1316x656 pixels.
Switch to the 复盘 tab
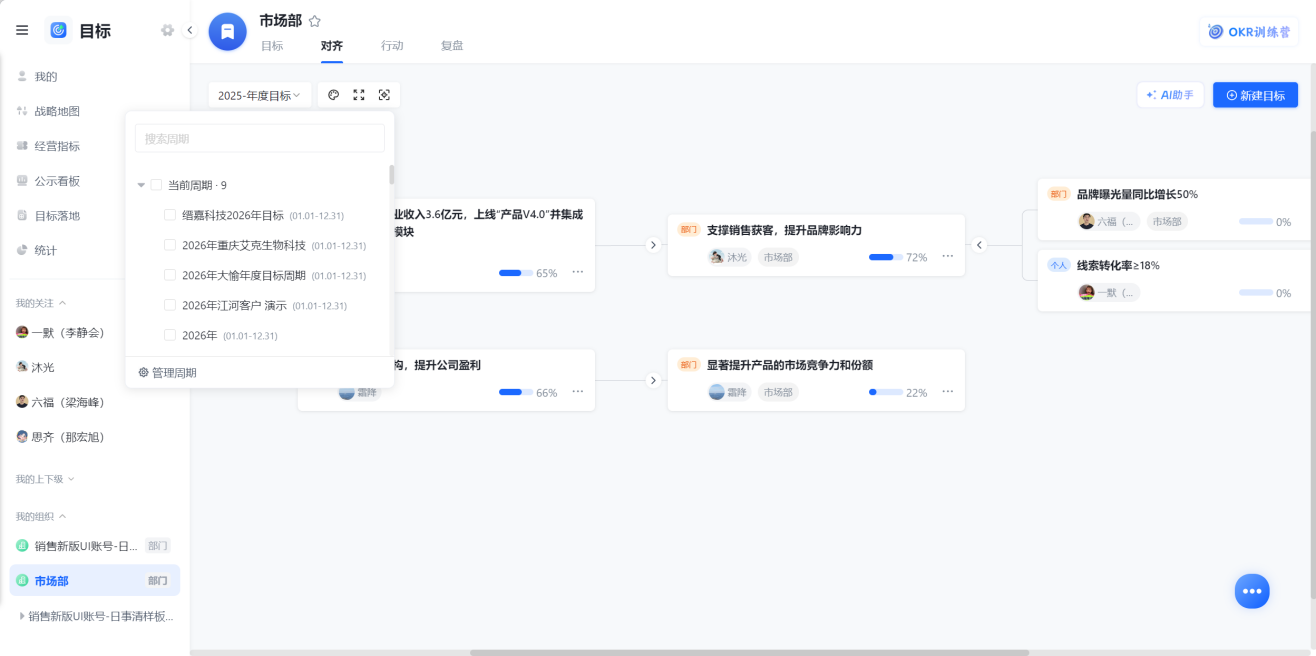(452, 46)
